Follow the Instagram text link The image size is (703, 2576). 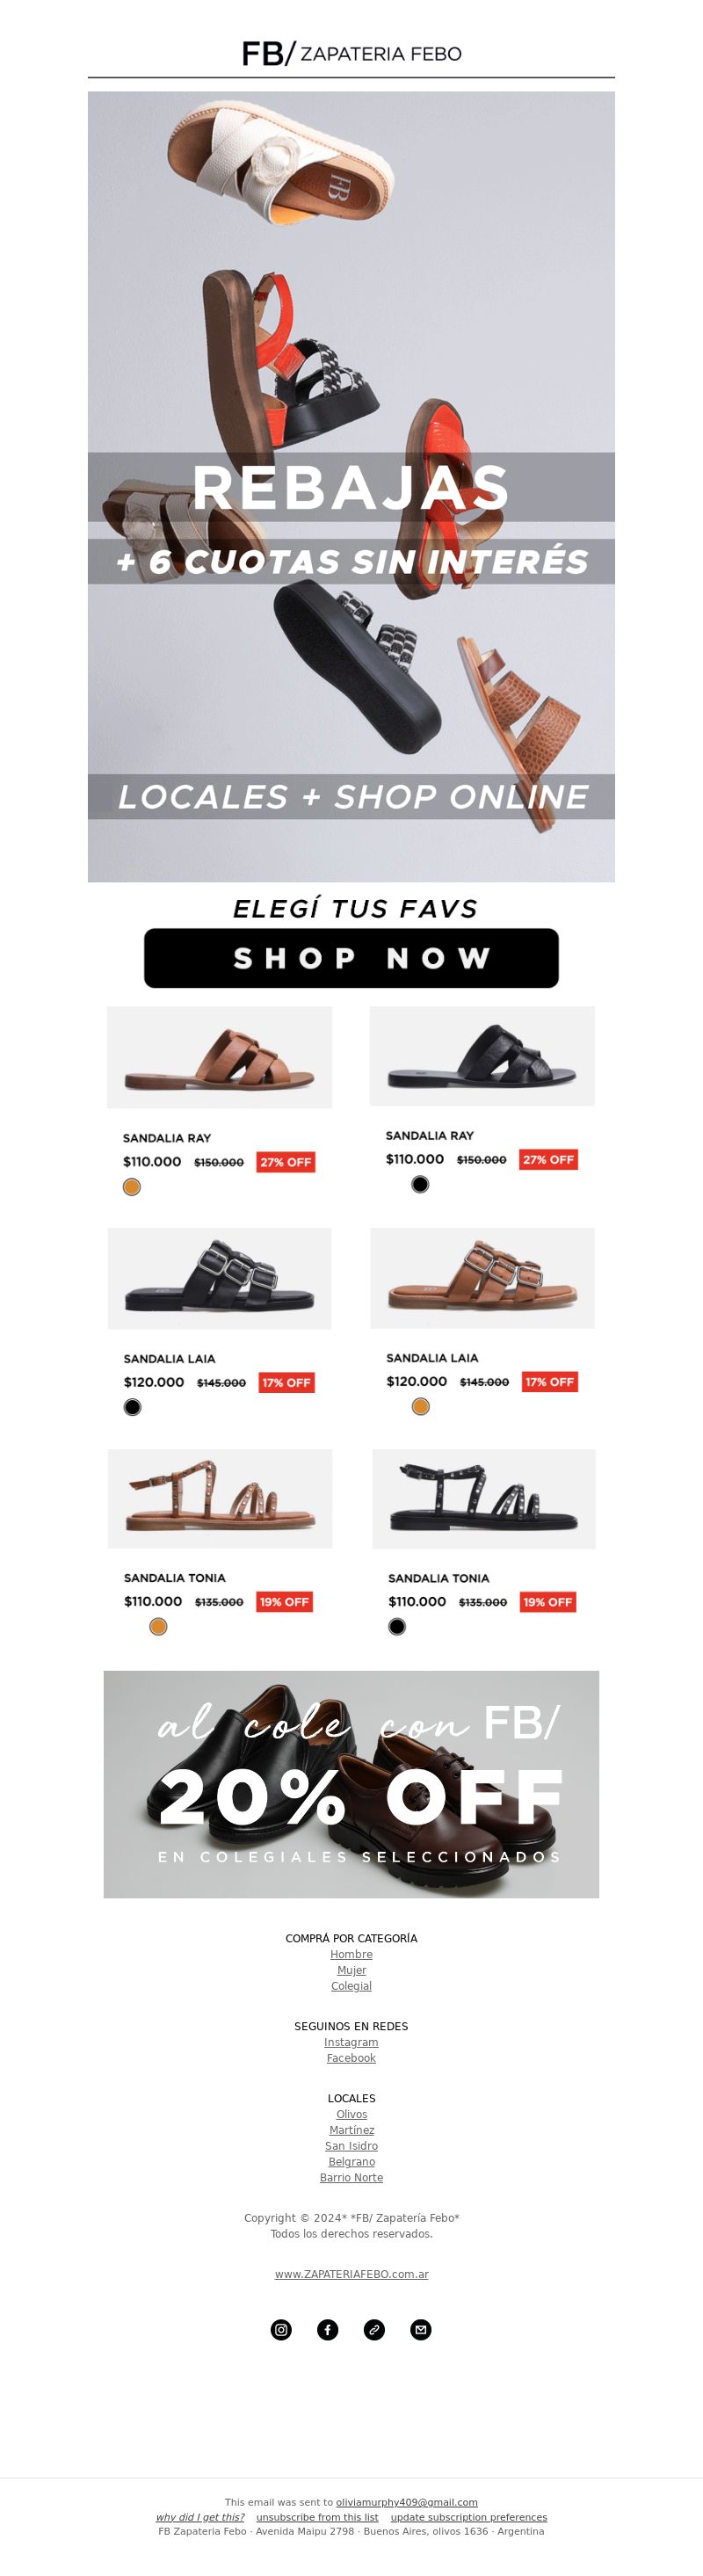[x=351, y=2042]
